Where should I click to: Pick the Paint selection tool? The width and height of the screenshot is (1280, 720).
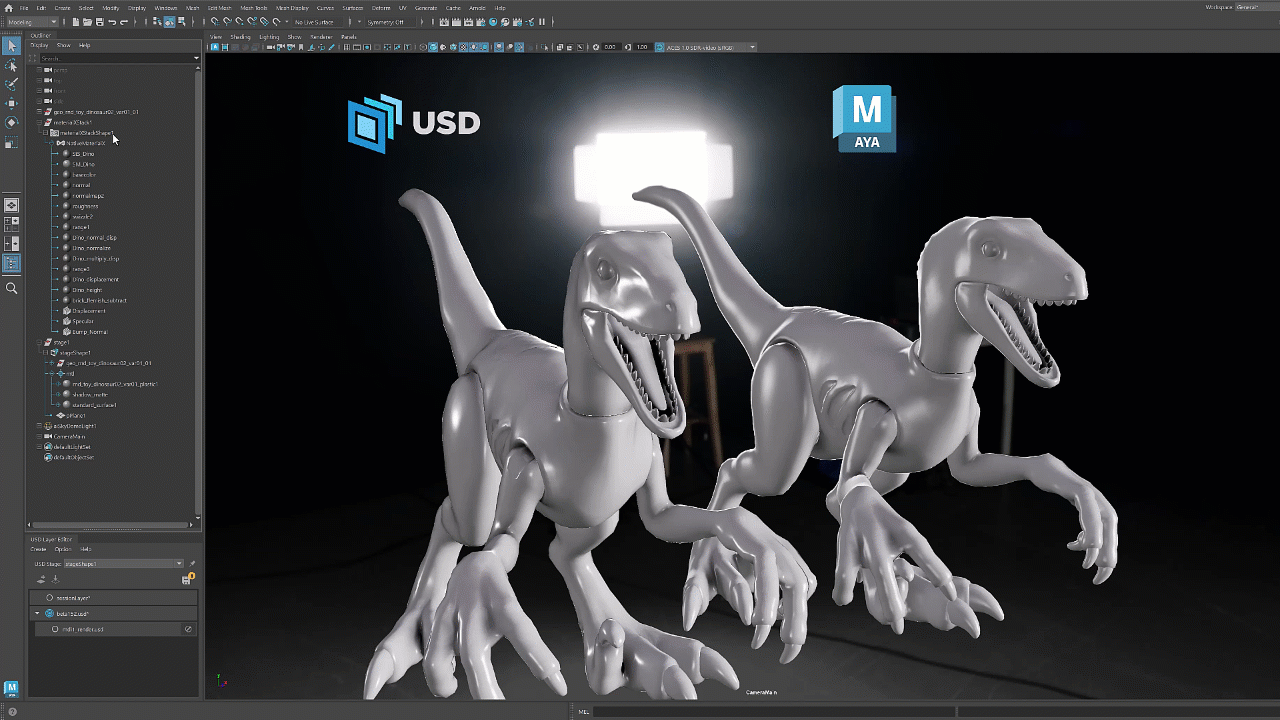[x=12, y=85]
